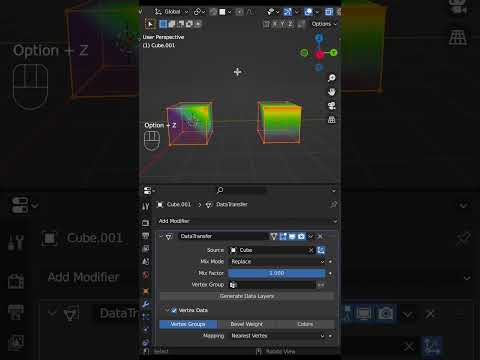Toggle Object Transform next to Source
The image size is (480, 360).
[x=321, y=250]
